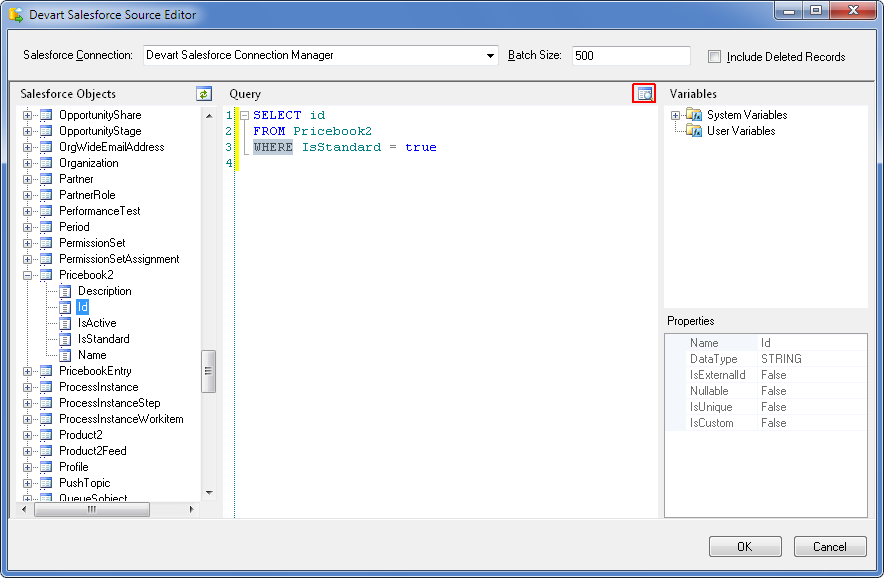Image resolution: width=884 pixels, height=578 pixels.
Task: Click the Devart app icon in title bar
Action: click(16, 15)
